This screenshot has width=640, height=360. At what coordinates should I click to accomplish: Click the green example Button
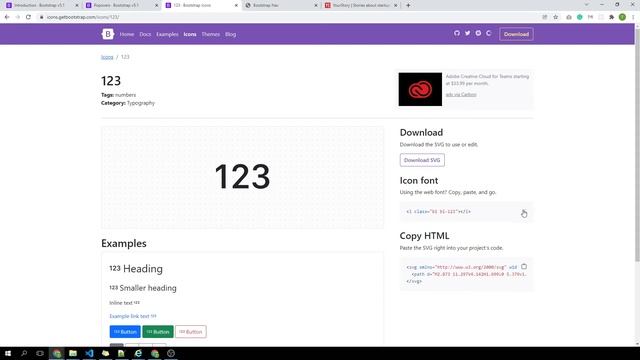coord(158,331)
